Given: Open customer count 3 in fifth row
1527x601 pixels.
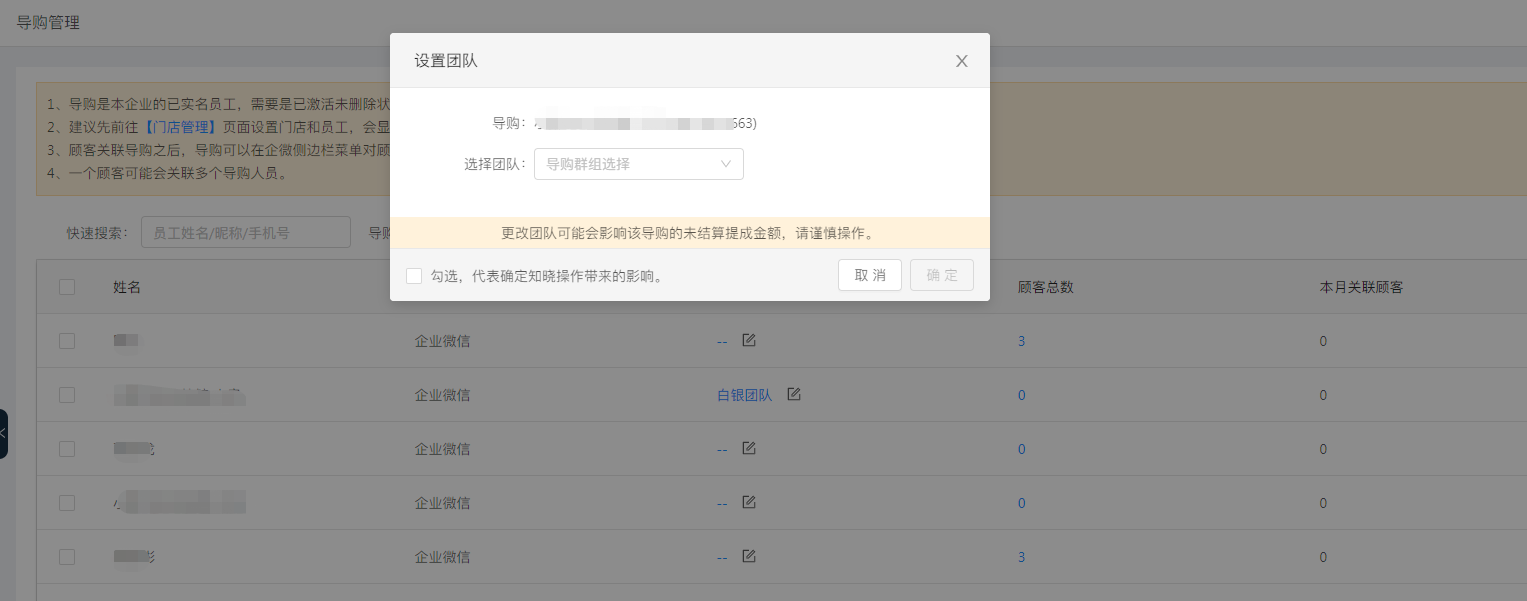Looking at the screenshot, I should (x=1021, y=557).
